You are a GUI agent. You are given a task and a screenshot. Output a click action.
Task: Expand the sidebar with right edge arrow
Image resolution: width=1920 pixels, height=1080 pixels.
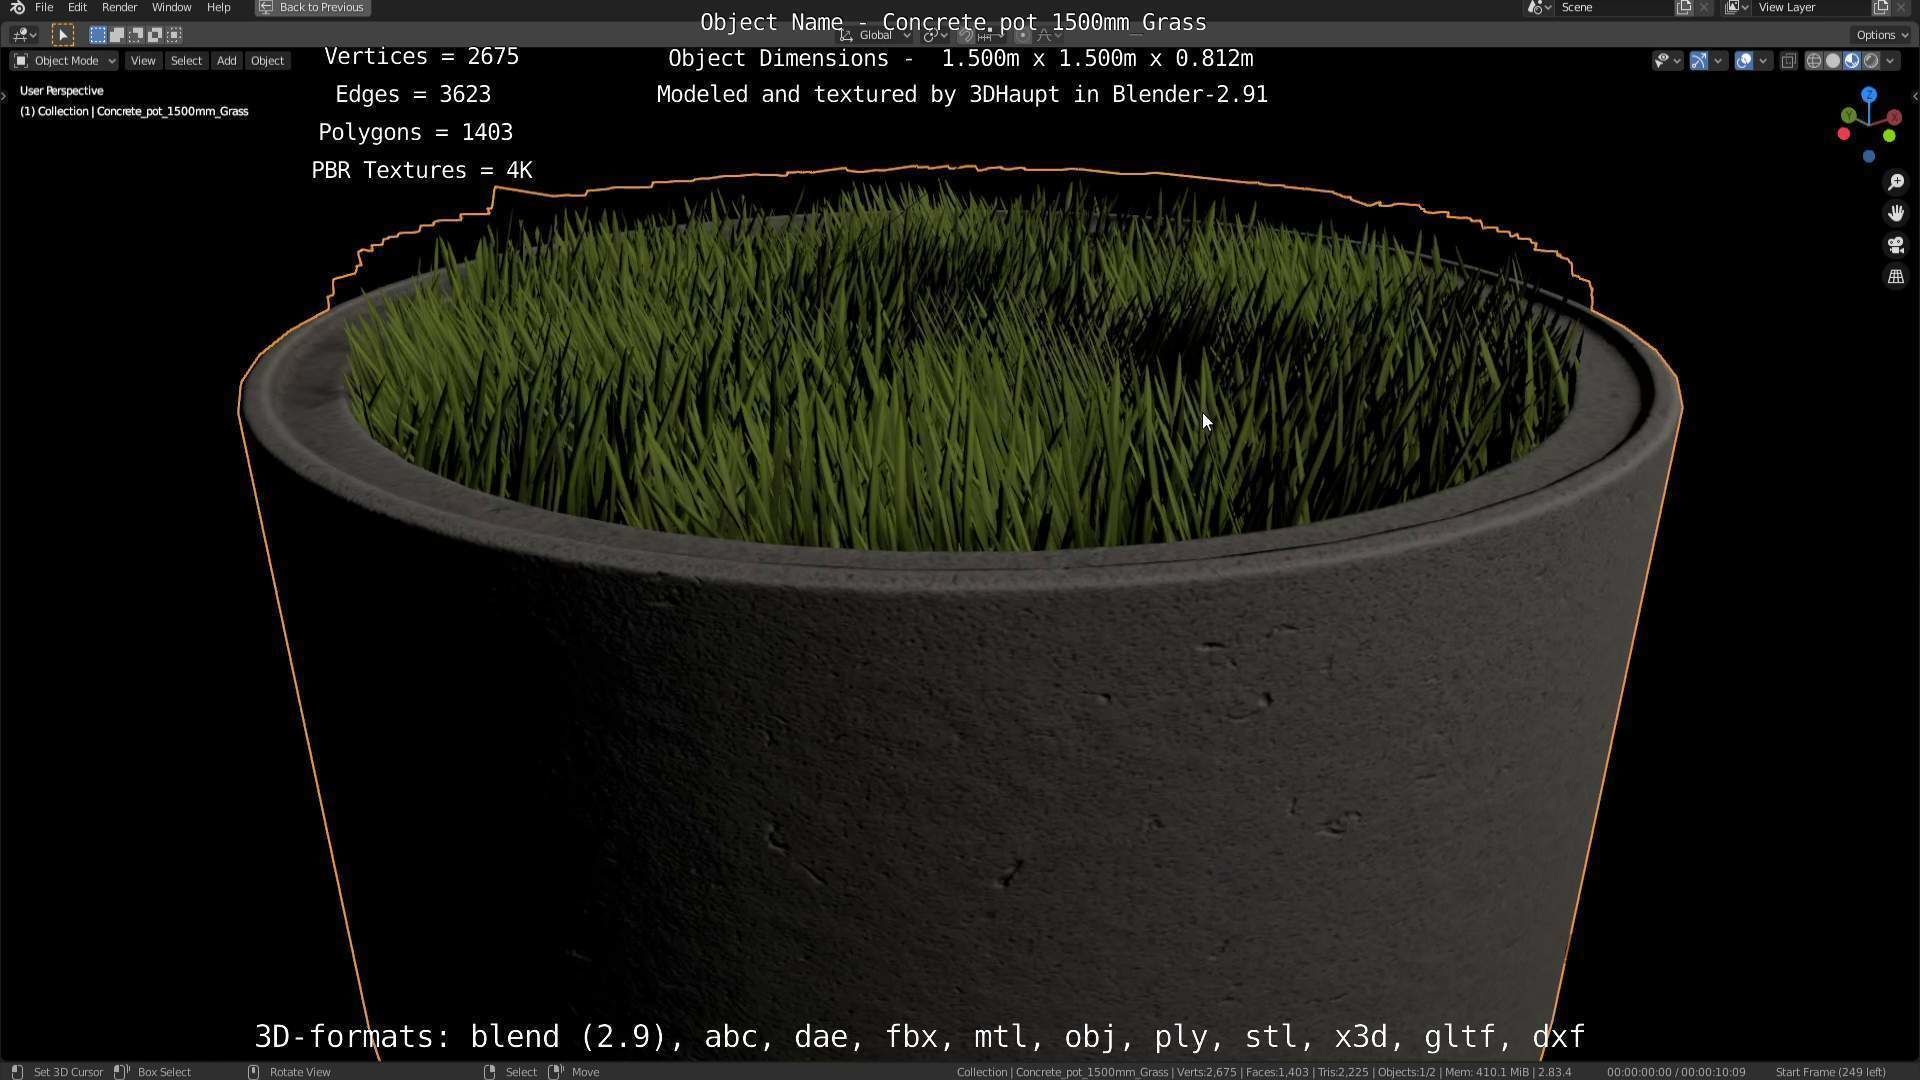point(1915,97)
